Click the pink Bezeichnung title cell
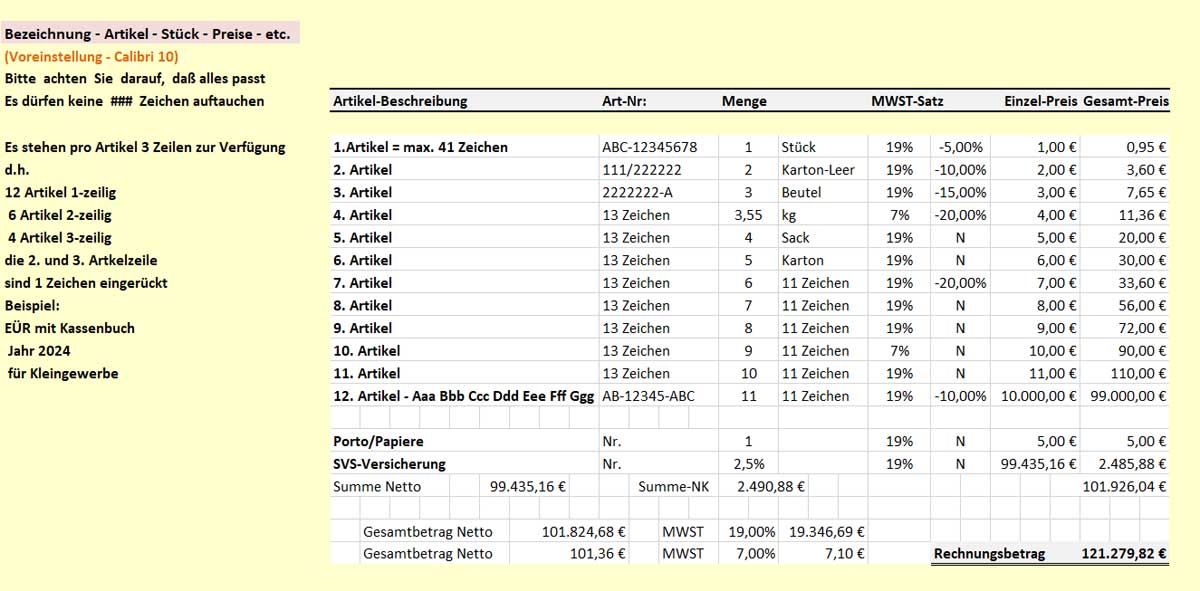Viewport: 1200px width, 591px height. click(x=148, y=34)
